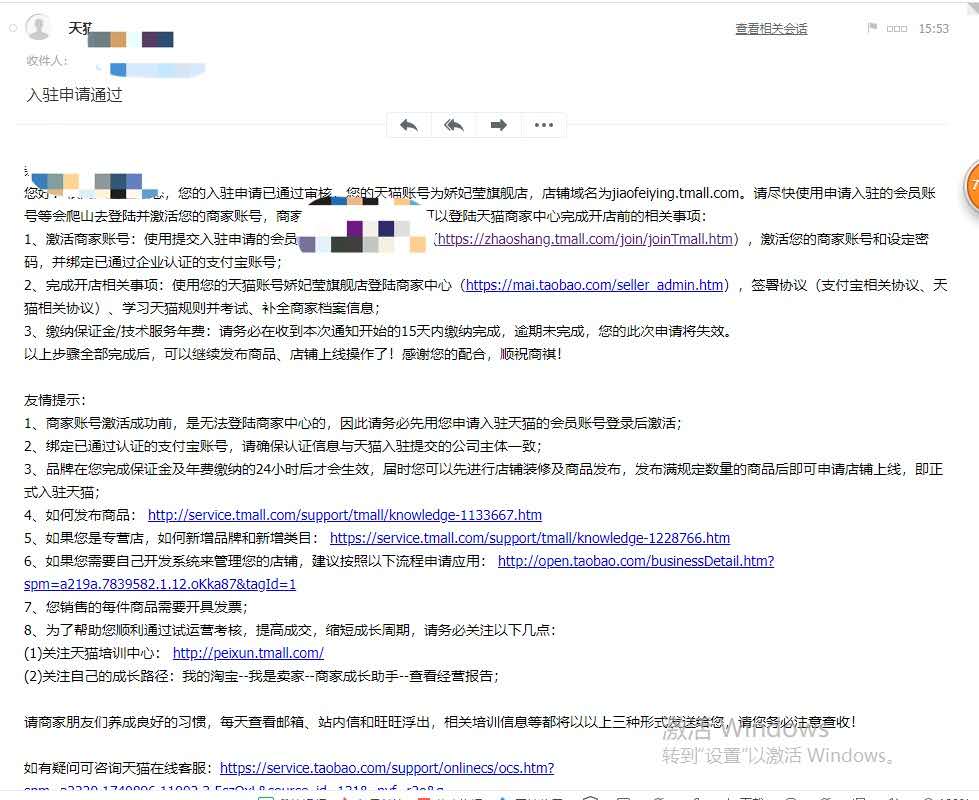Image resolution: width=979 pixels, height=800 pixels.
Task: Open the knowledge-1133667 help link
Action: click(x=345, y=515)
